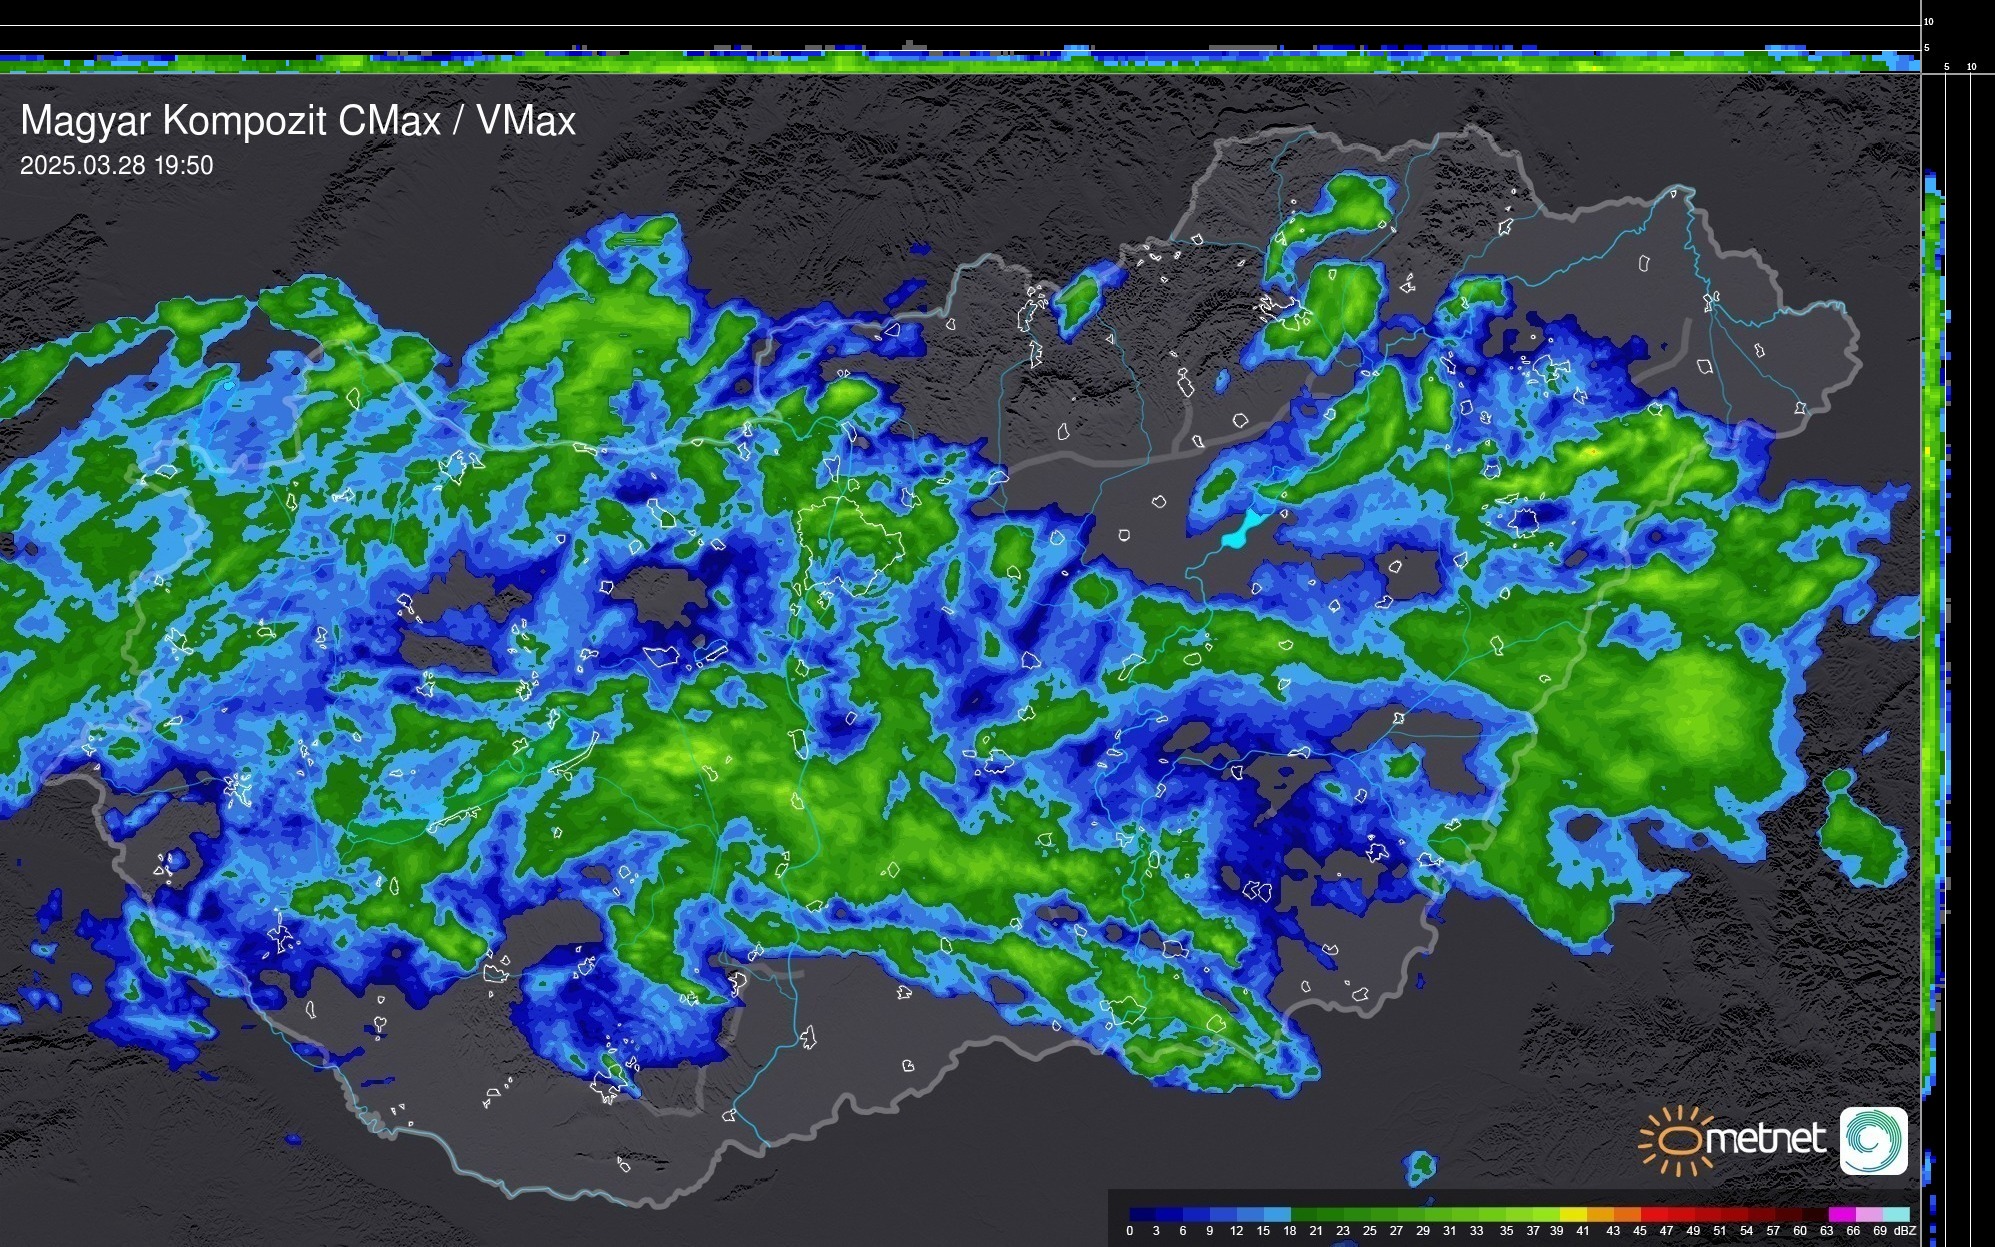The height and width of the screenshot is (1247, 1995).
Task: Click the magenta 63 dBZ legend swatch
Action: click(x=1842, y=1215)
